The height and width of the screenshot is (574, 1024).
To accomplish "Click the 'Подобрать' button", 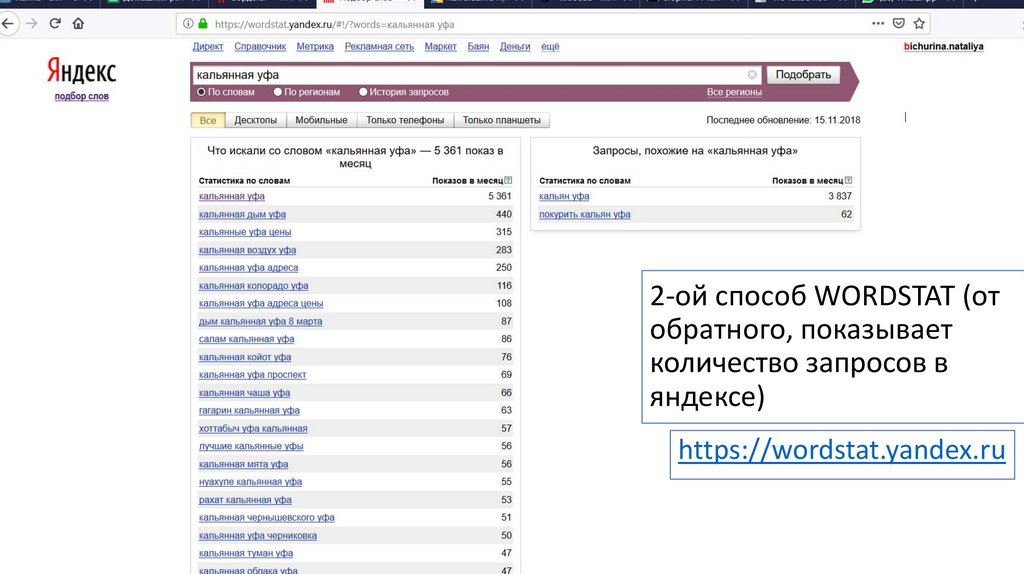I will [x=803, y=74].
